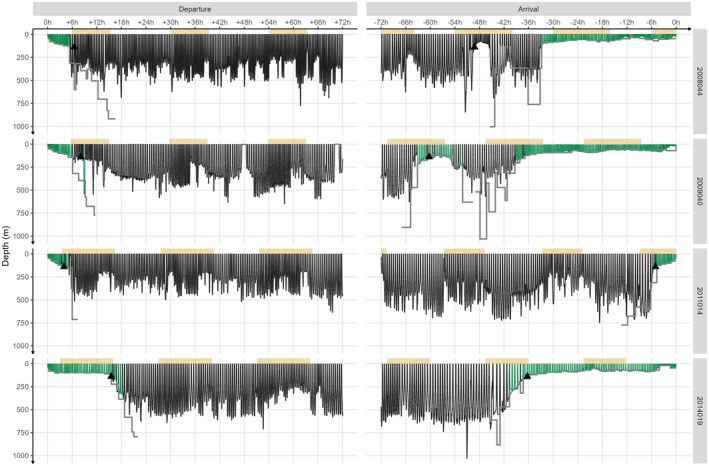
Task: Click the 1000 depth label in 2014019 row
Action: [22, 456]
